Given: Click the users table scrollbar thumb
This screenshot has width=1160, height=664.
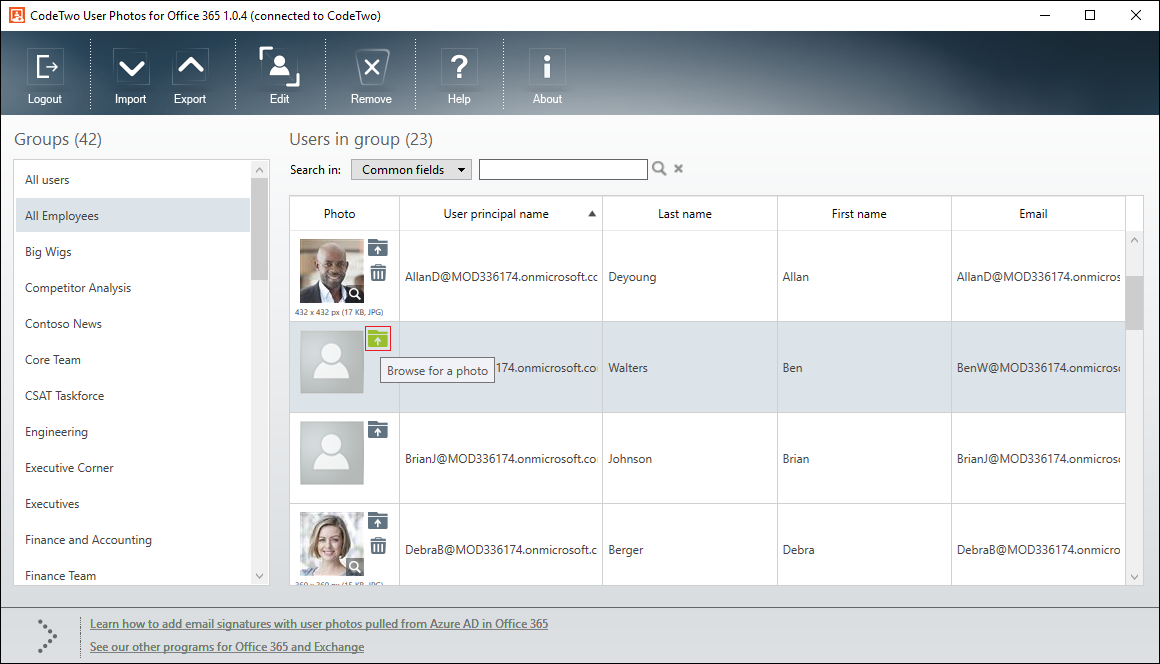Looking at the screenshot, I should [x=1134, y=302].
